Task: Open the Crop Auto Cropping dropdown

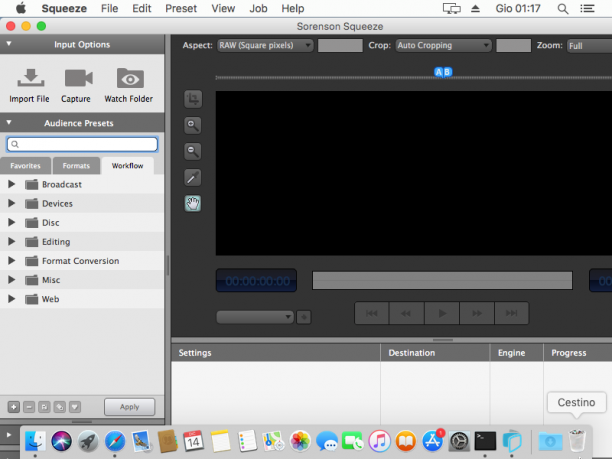Action: (x=443, y=45)
